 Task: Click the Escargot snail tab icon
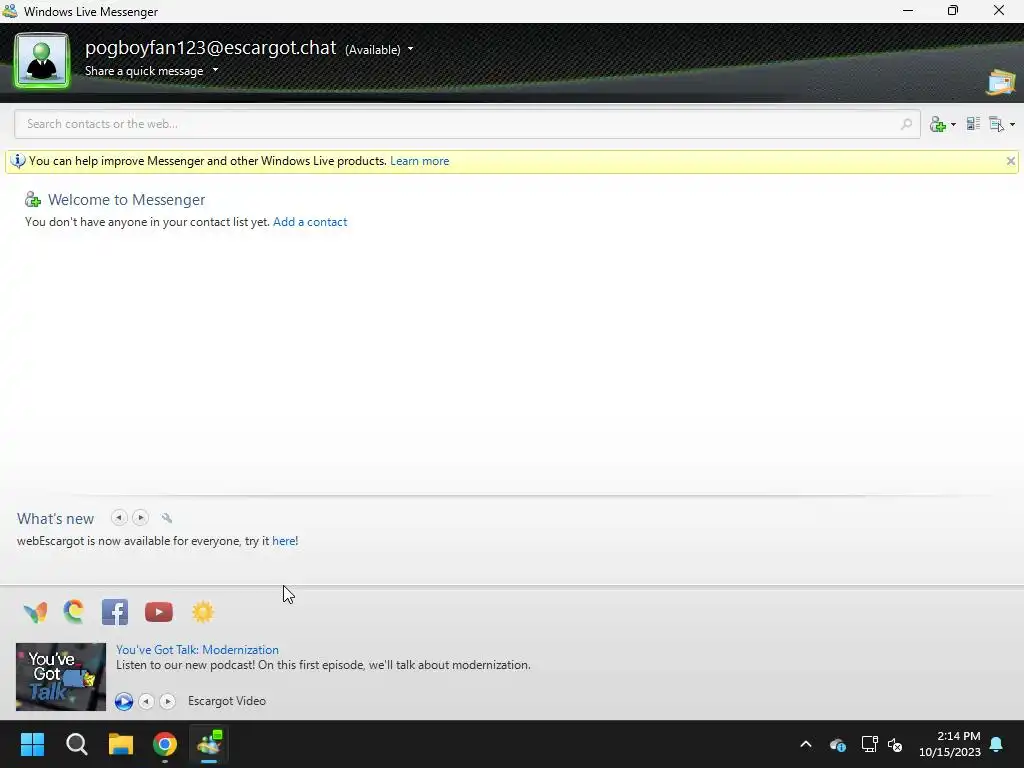(x=74, y=612)
